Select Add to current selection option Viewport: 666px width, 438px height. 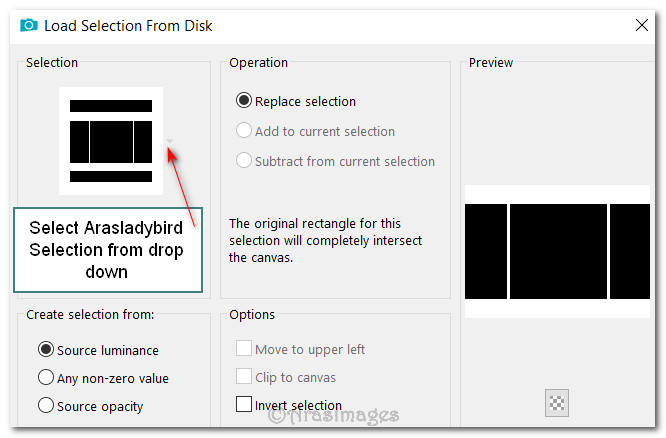point(243,131)
